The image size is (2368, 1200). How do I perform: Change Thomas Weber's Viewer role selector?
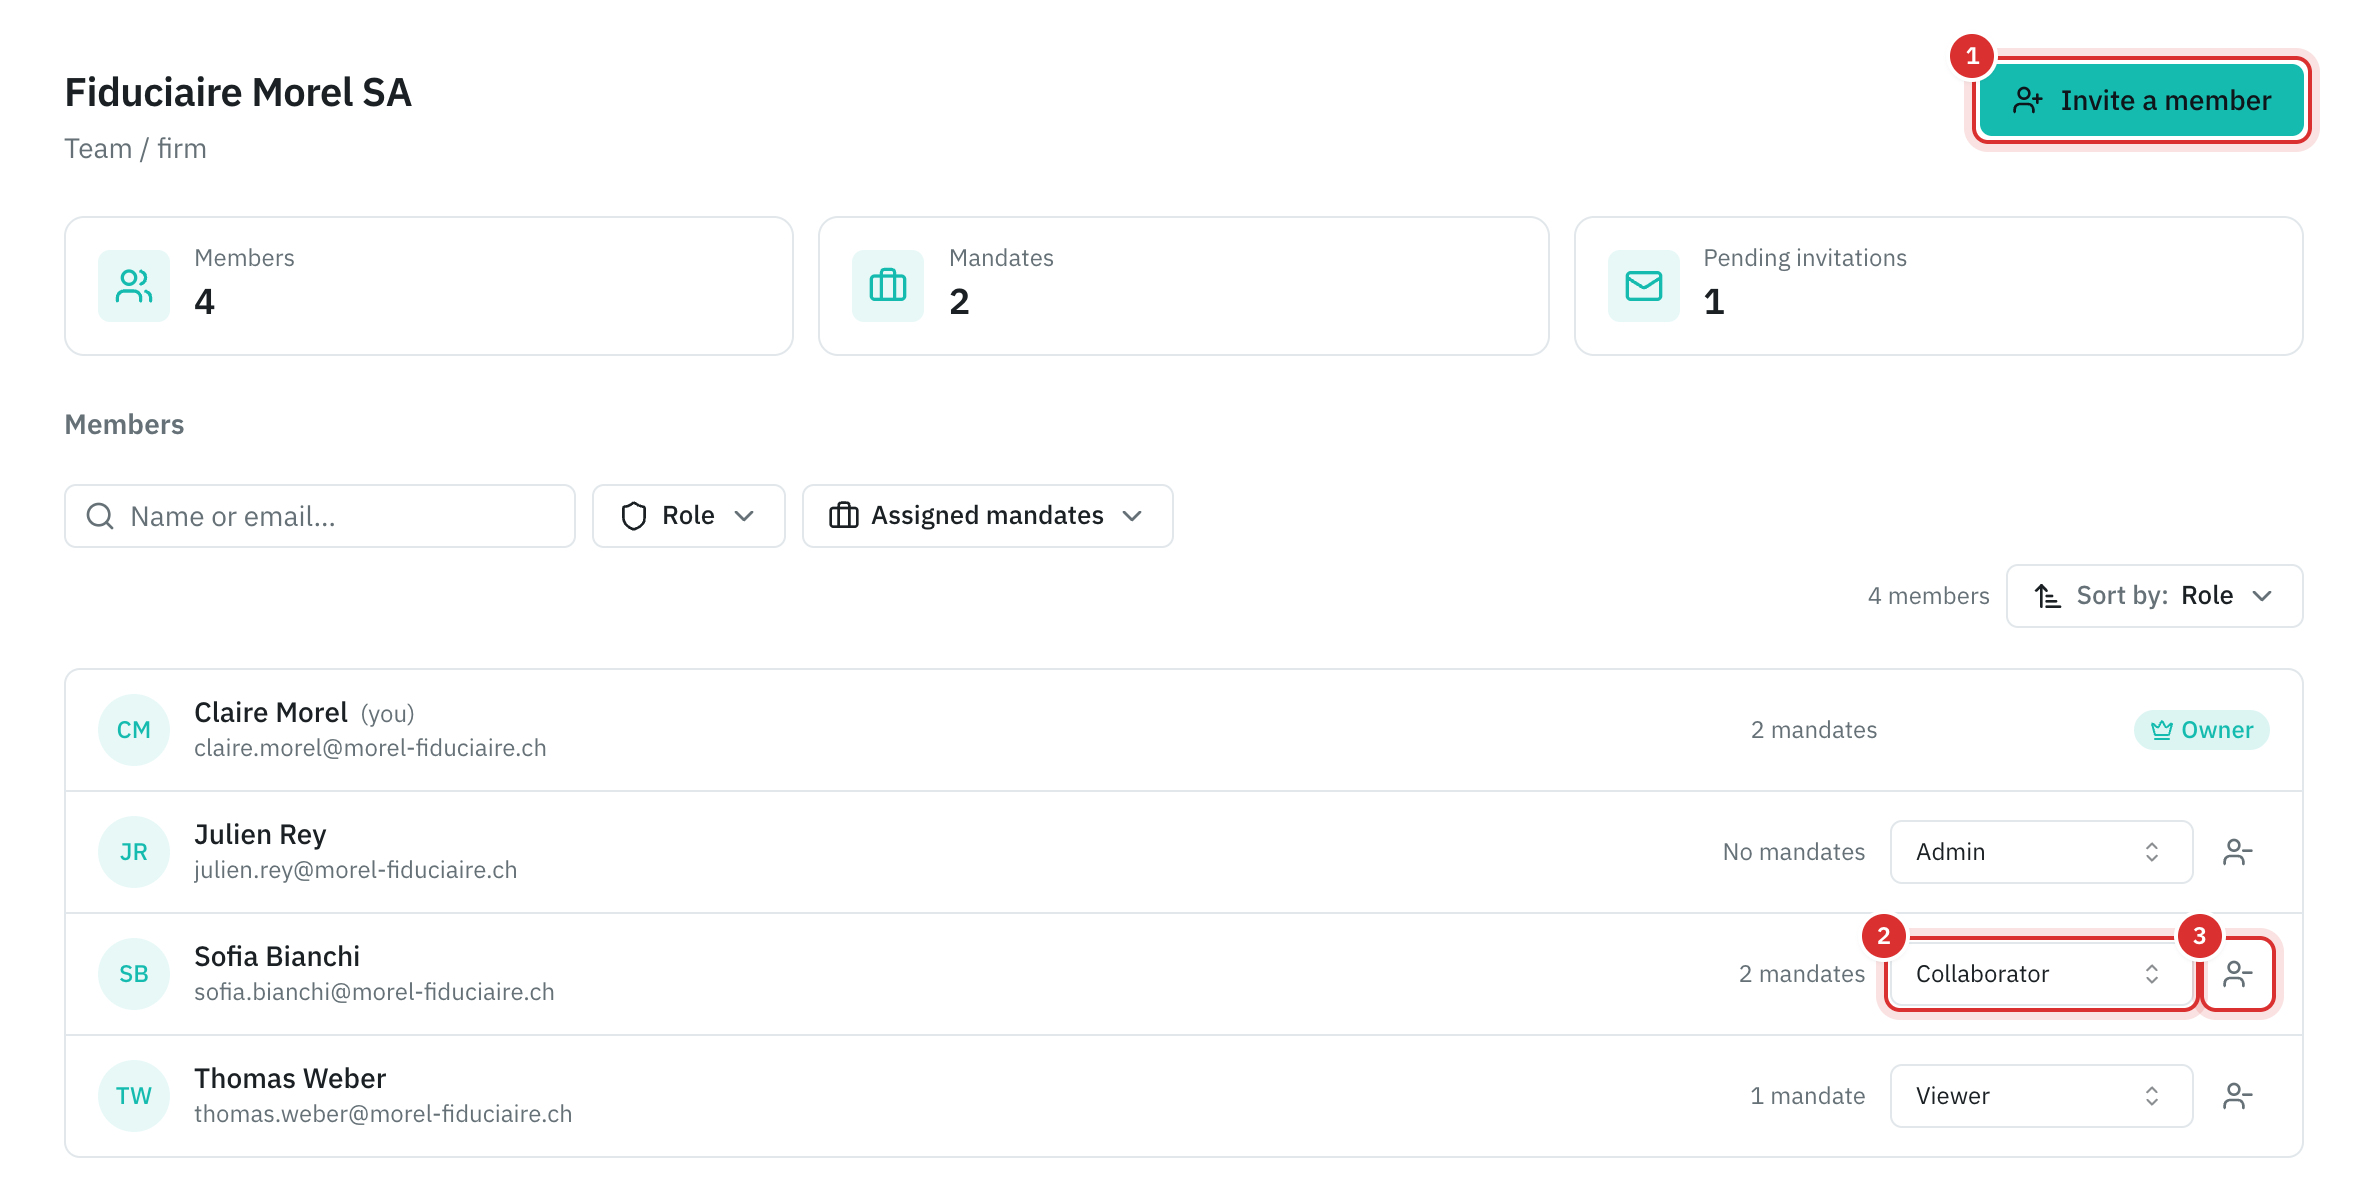2041,1096
